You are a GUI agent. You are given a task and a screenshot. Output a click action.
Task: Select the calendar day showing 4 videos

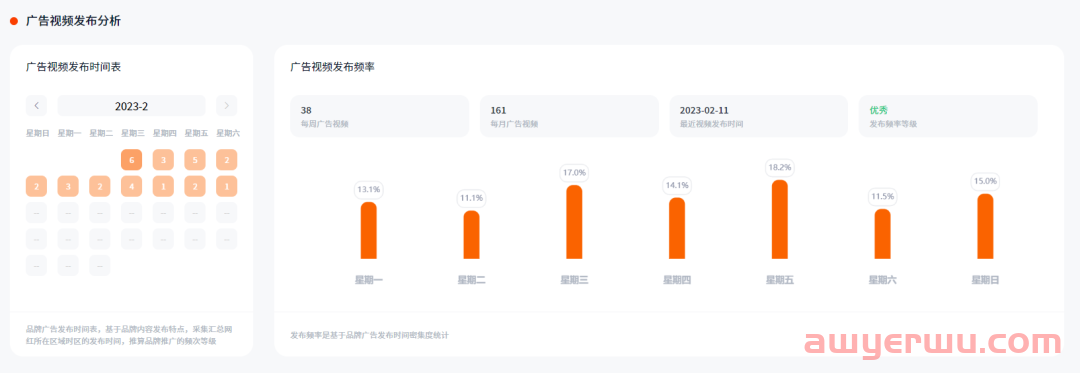click(x=132, y=186)
